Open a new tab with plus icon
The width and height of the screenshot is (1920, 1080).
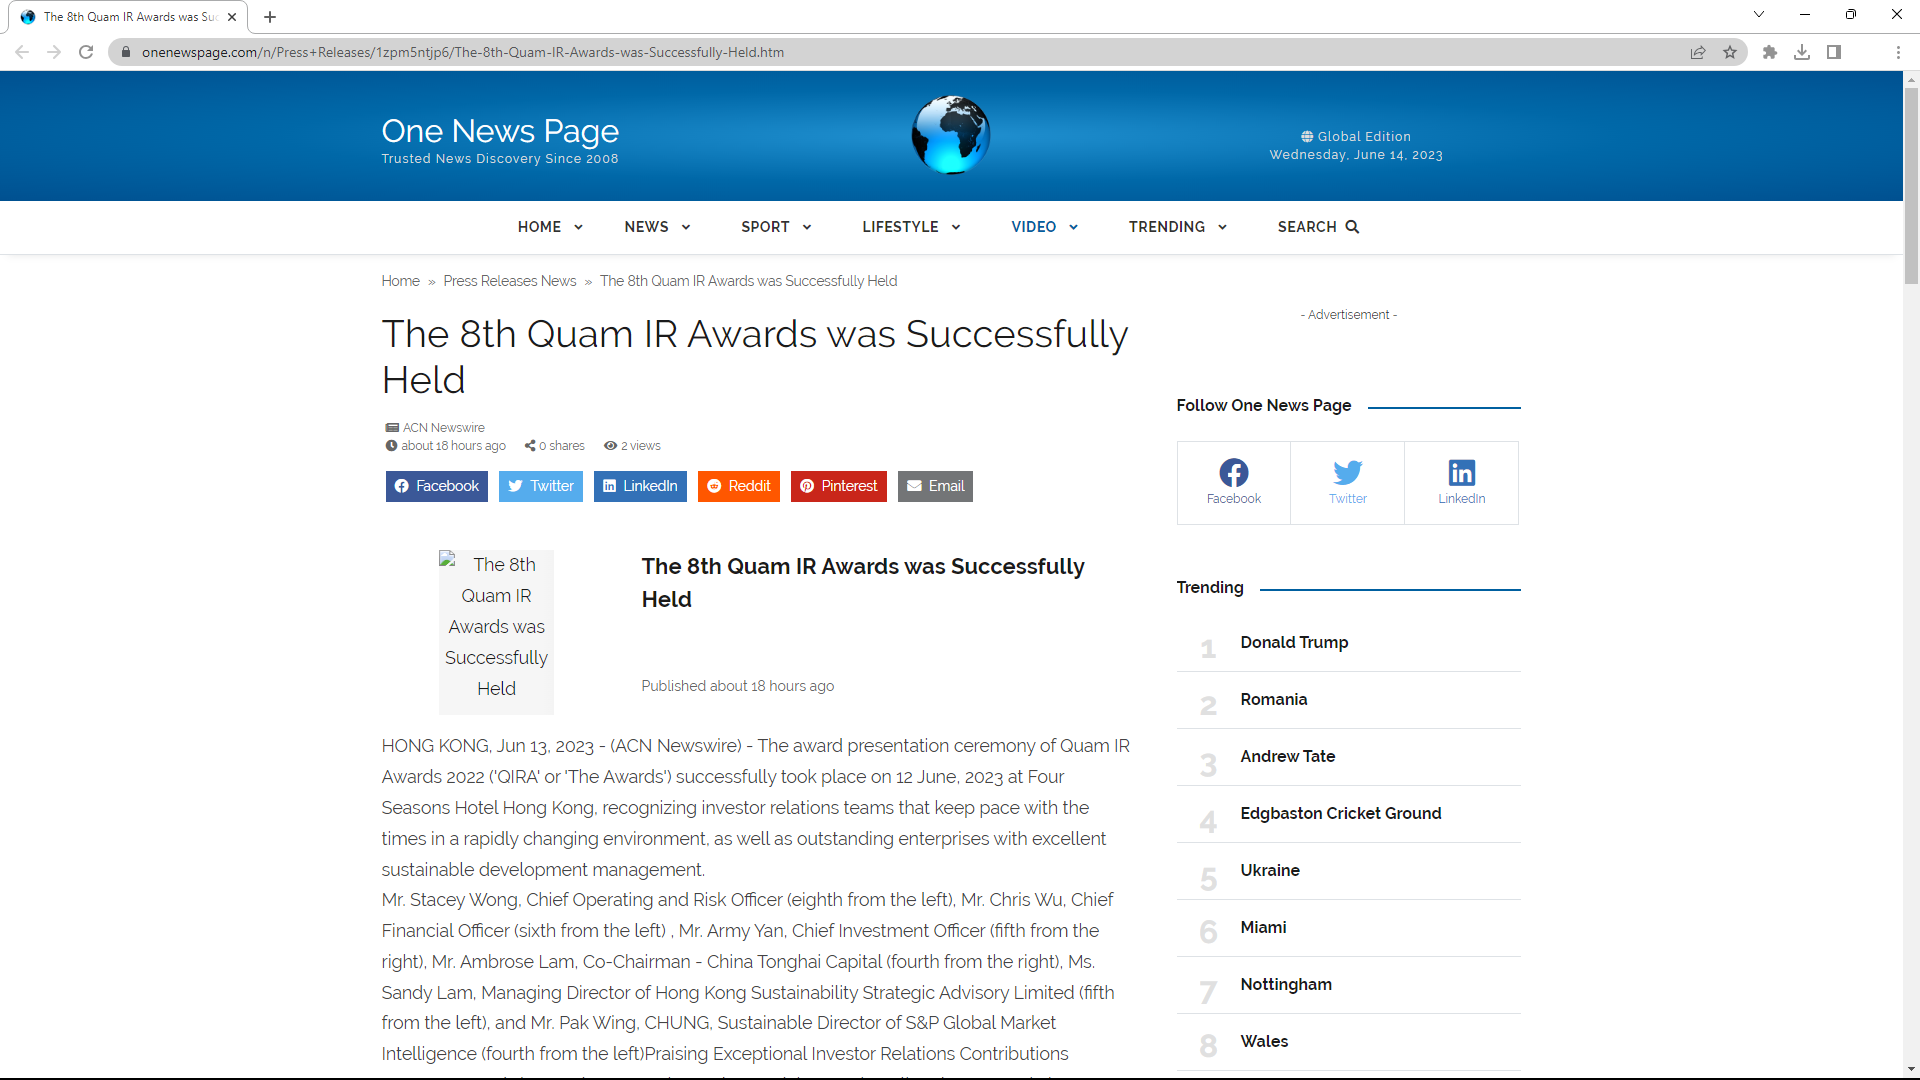tap(270, 17)
